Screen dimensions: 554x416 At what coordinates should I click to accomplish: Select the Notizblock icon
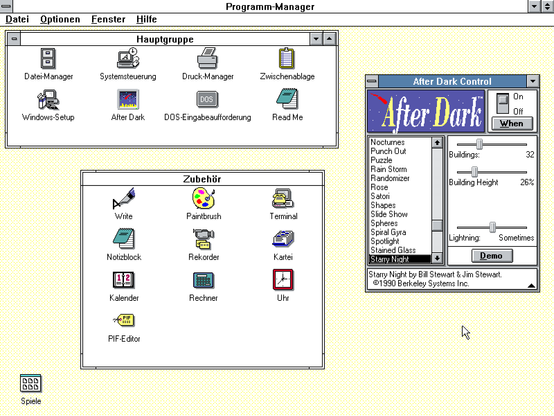coord(124,239)
